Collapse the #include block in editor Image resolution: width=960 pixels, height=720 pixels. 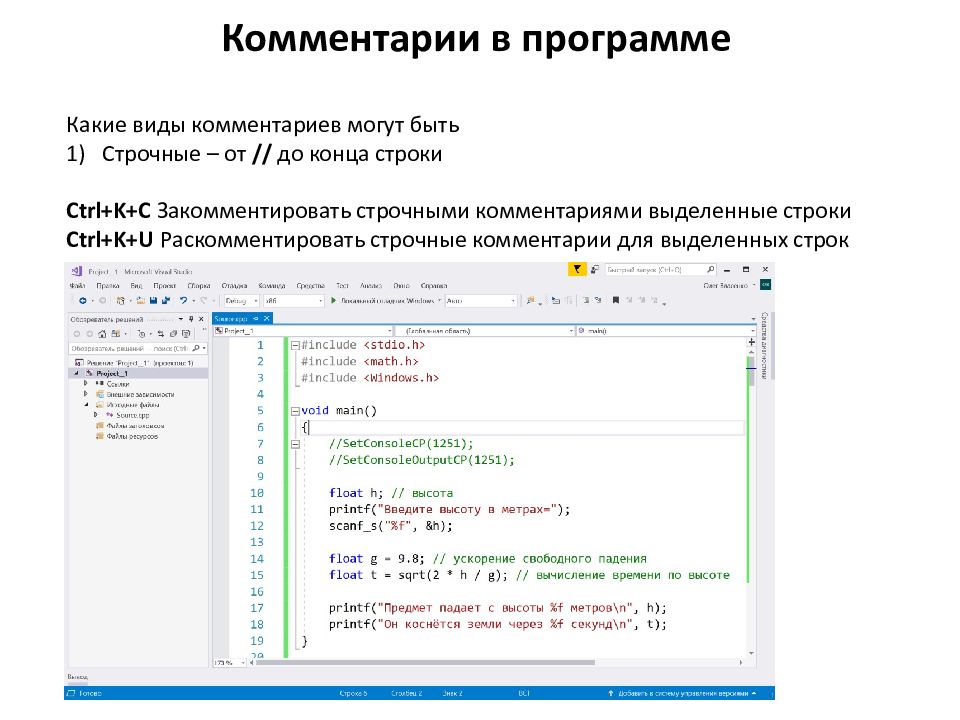294,345
